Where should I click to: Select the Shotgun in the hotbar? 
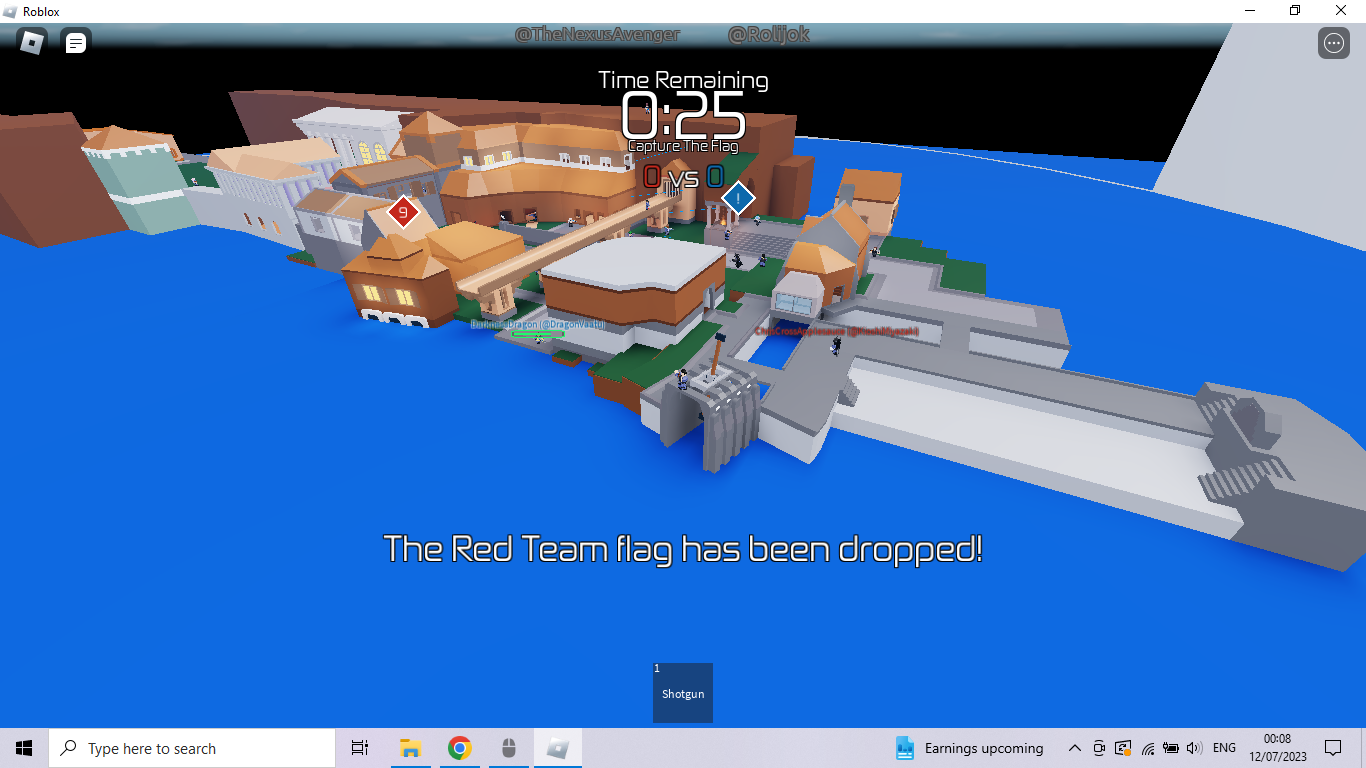coord(683,692)
